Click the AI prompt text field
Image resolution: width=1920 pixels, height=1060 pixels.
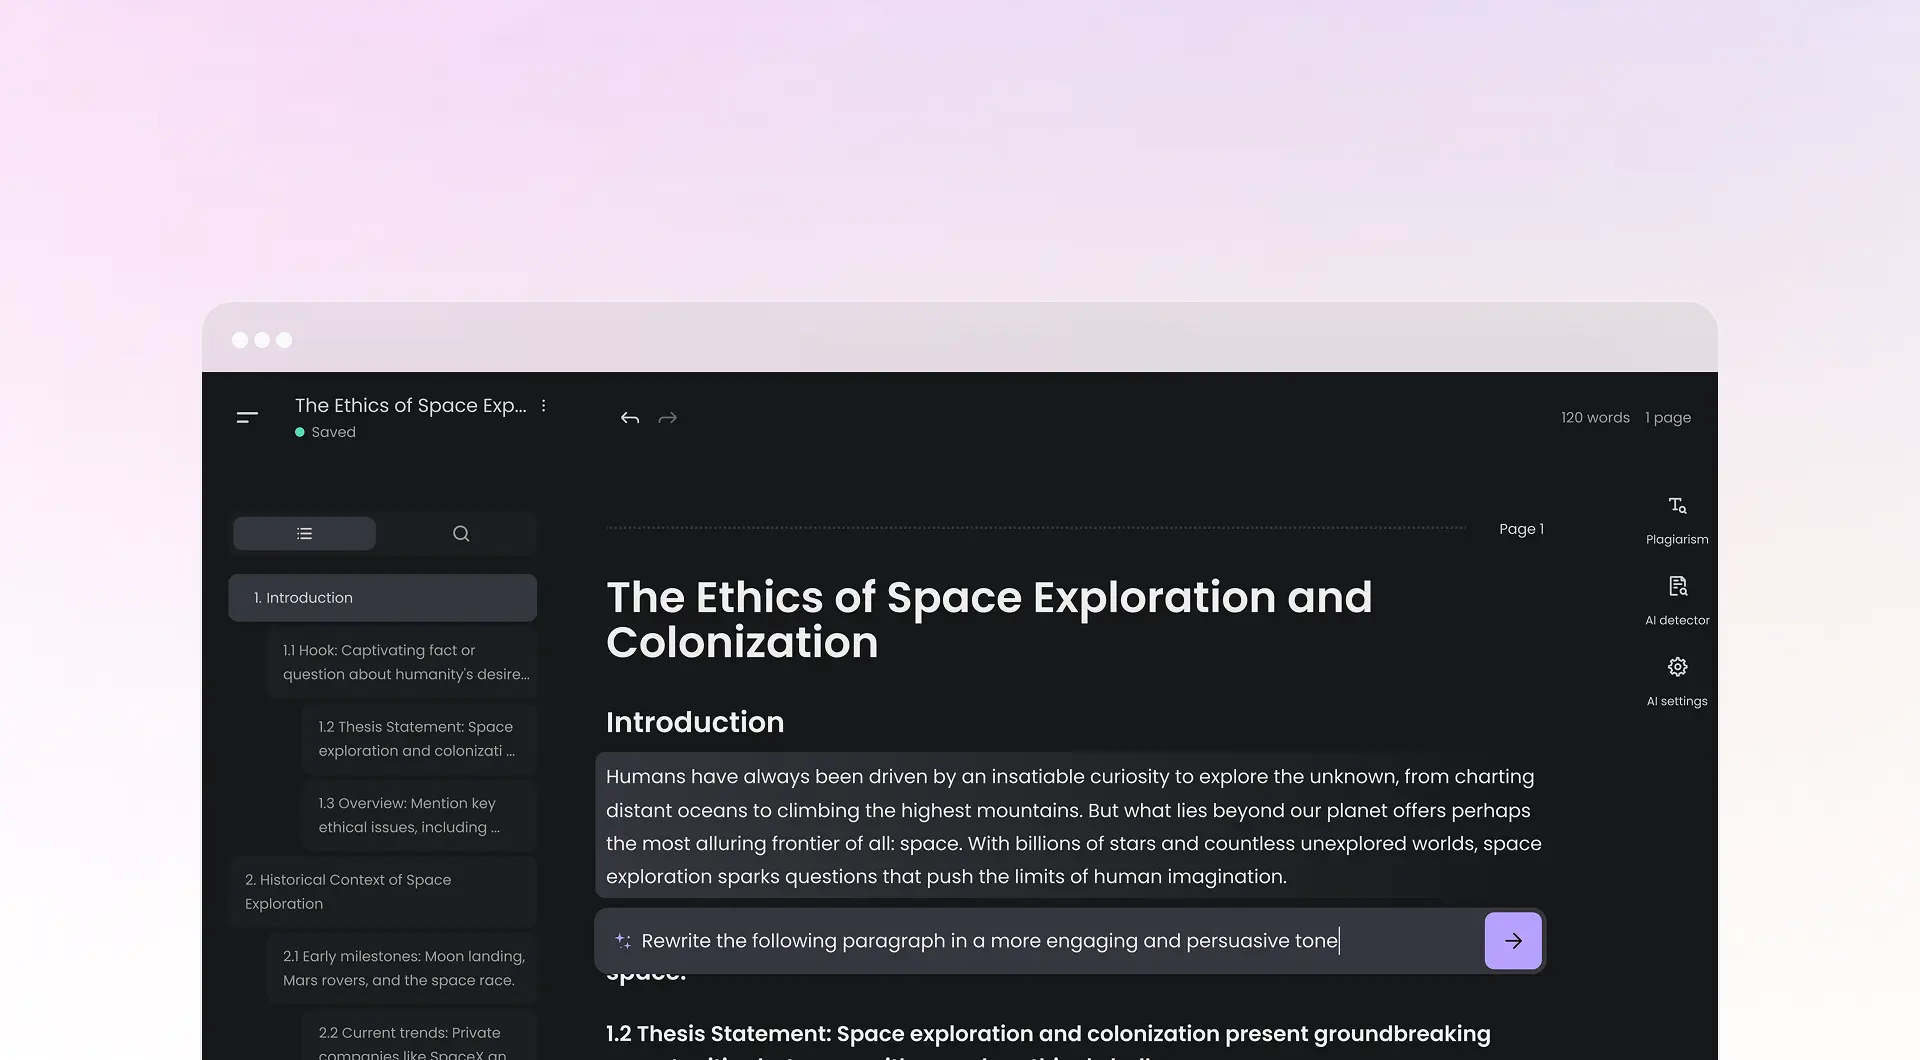click(x=1050, y=941)
